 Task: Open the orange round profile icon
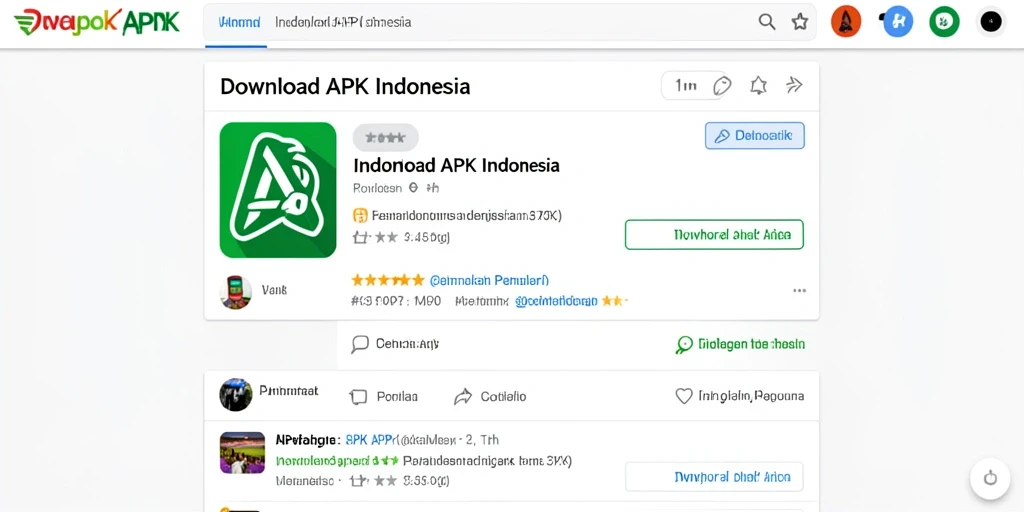pos(846,22)
